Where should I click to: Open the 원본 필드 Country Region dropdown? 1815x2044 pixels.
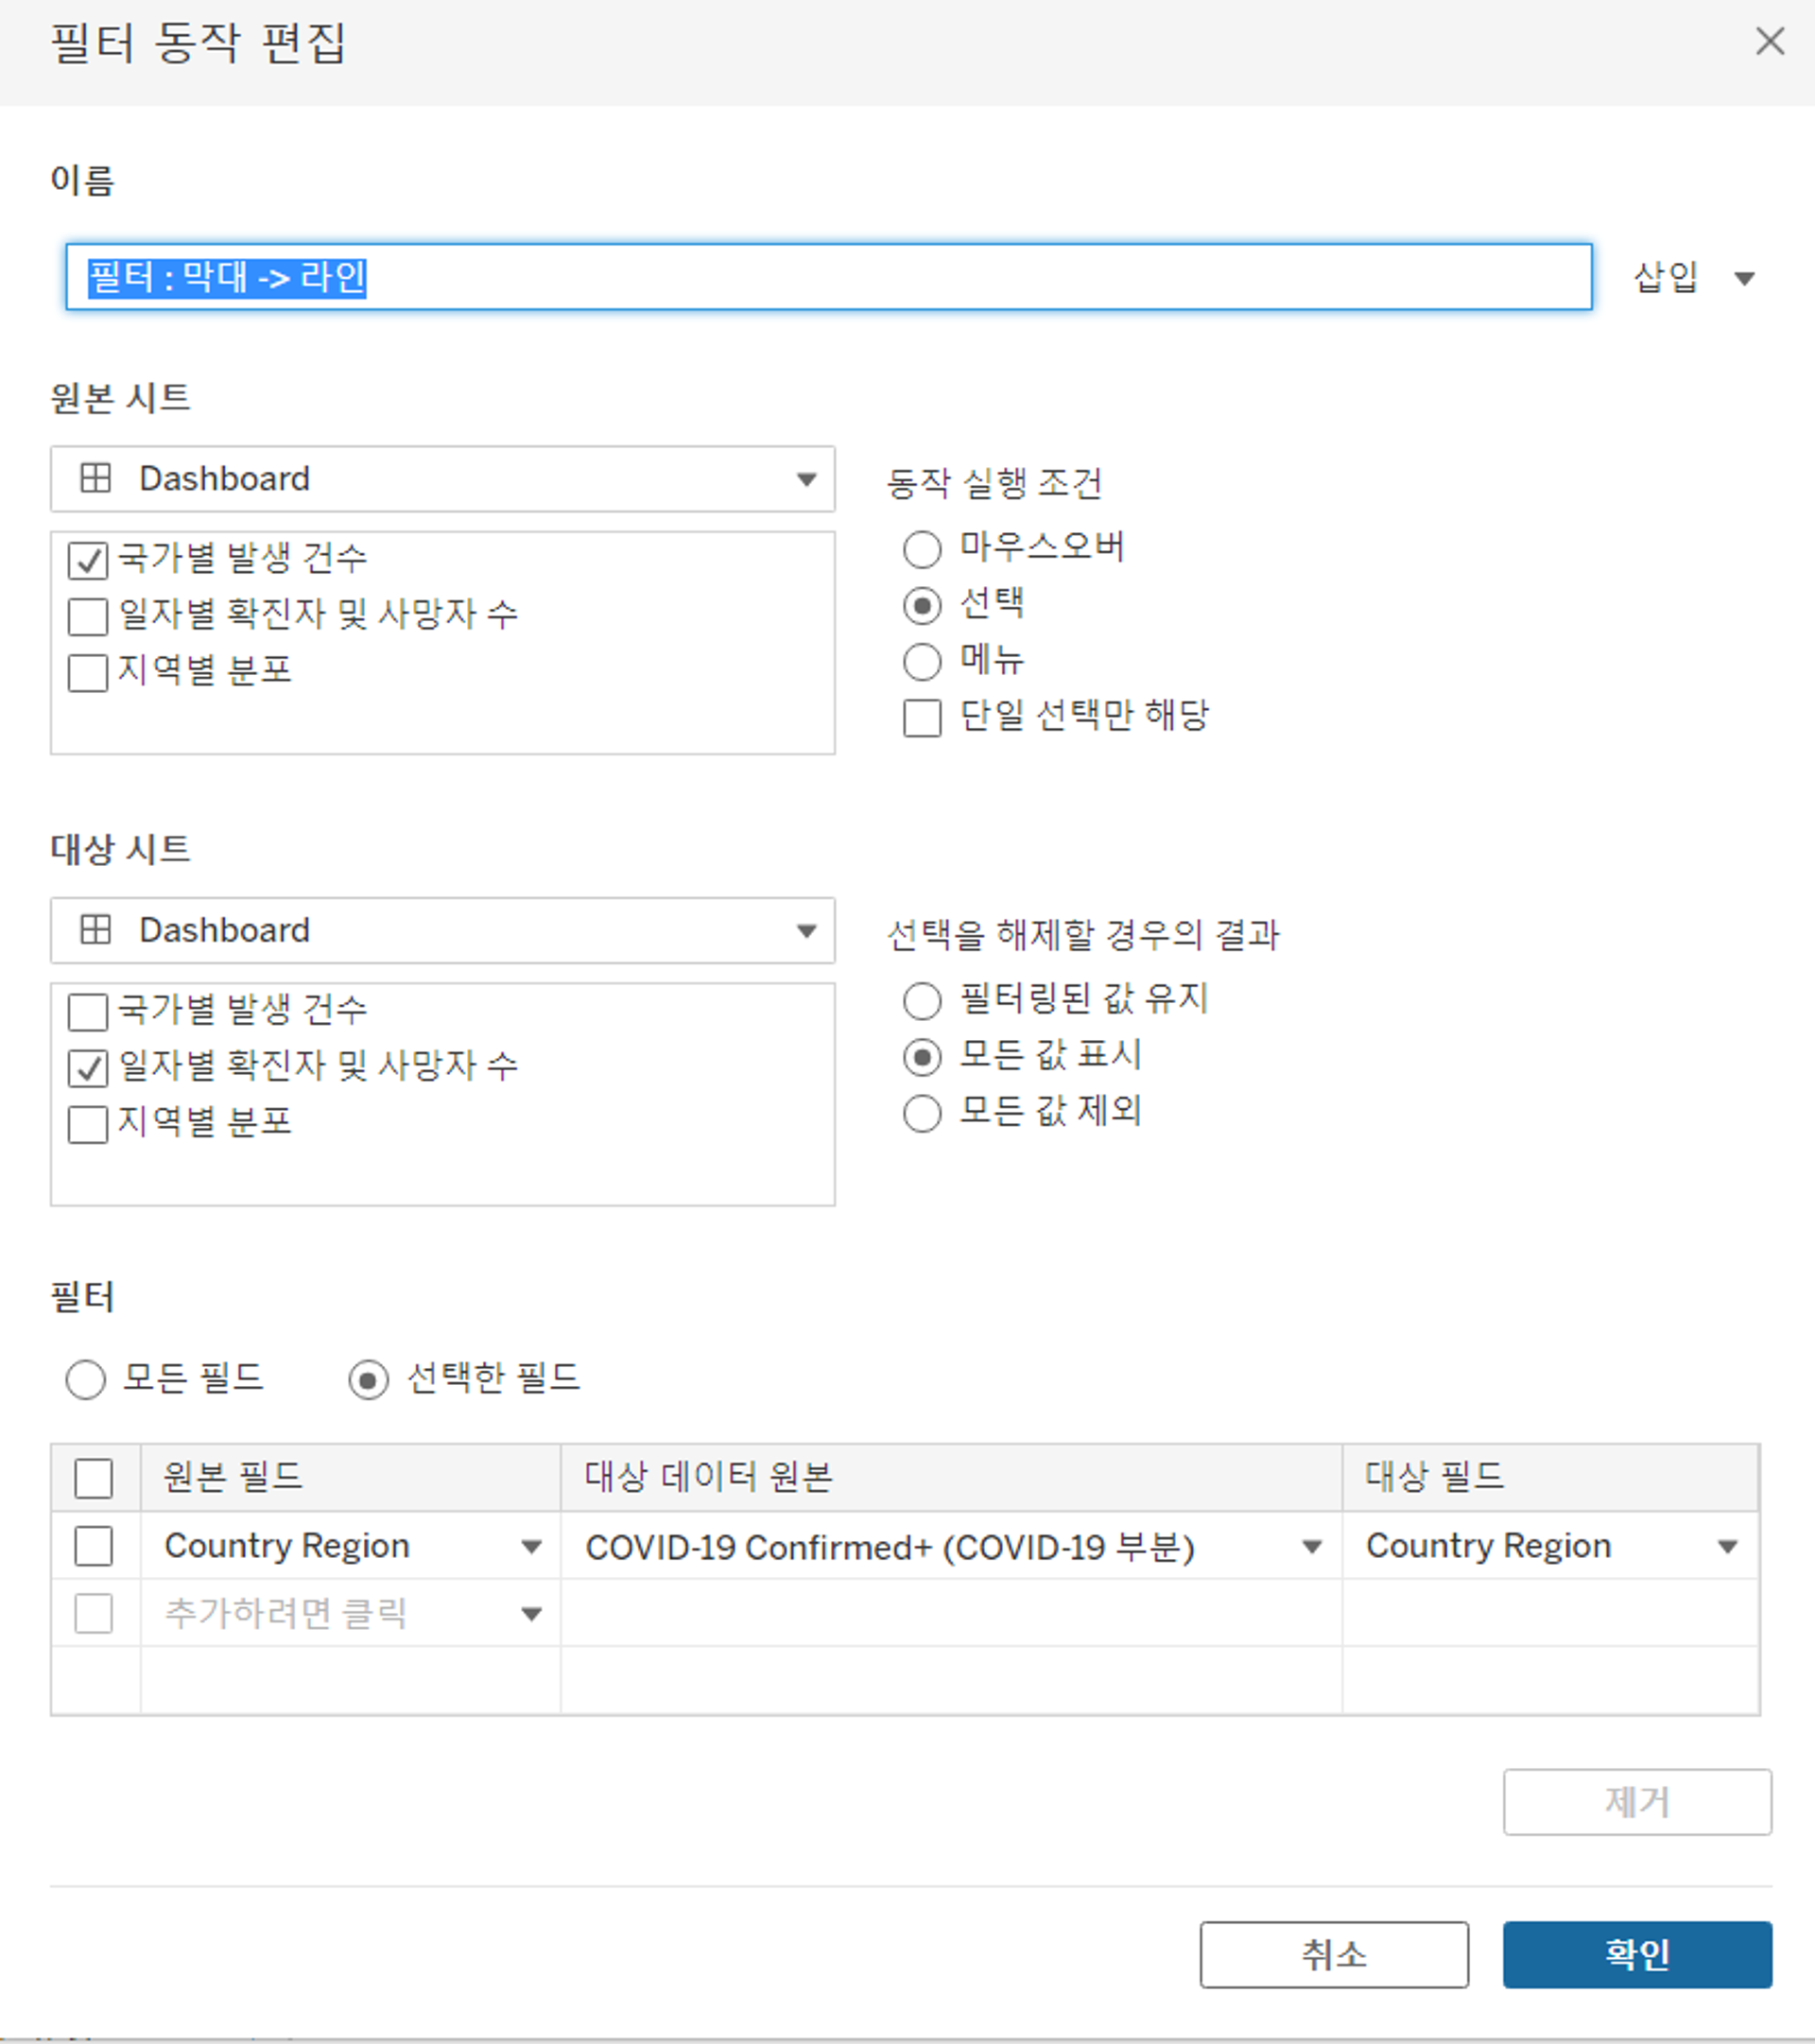coord(351,1546)
